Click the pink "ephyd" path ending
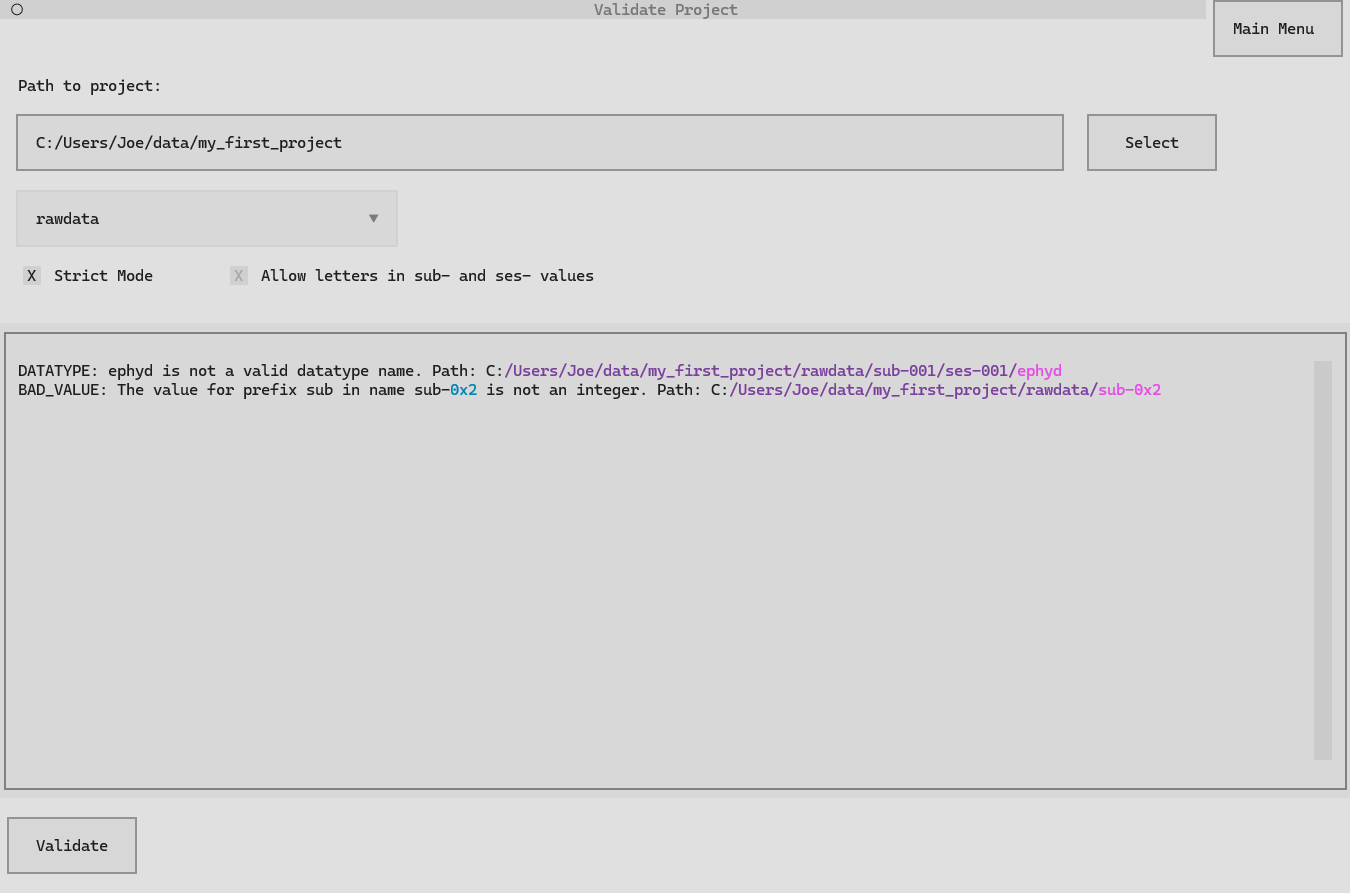This screenshot has height=893, width=1350. coord(1039,371)
